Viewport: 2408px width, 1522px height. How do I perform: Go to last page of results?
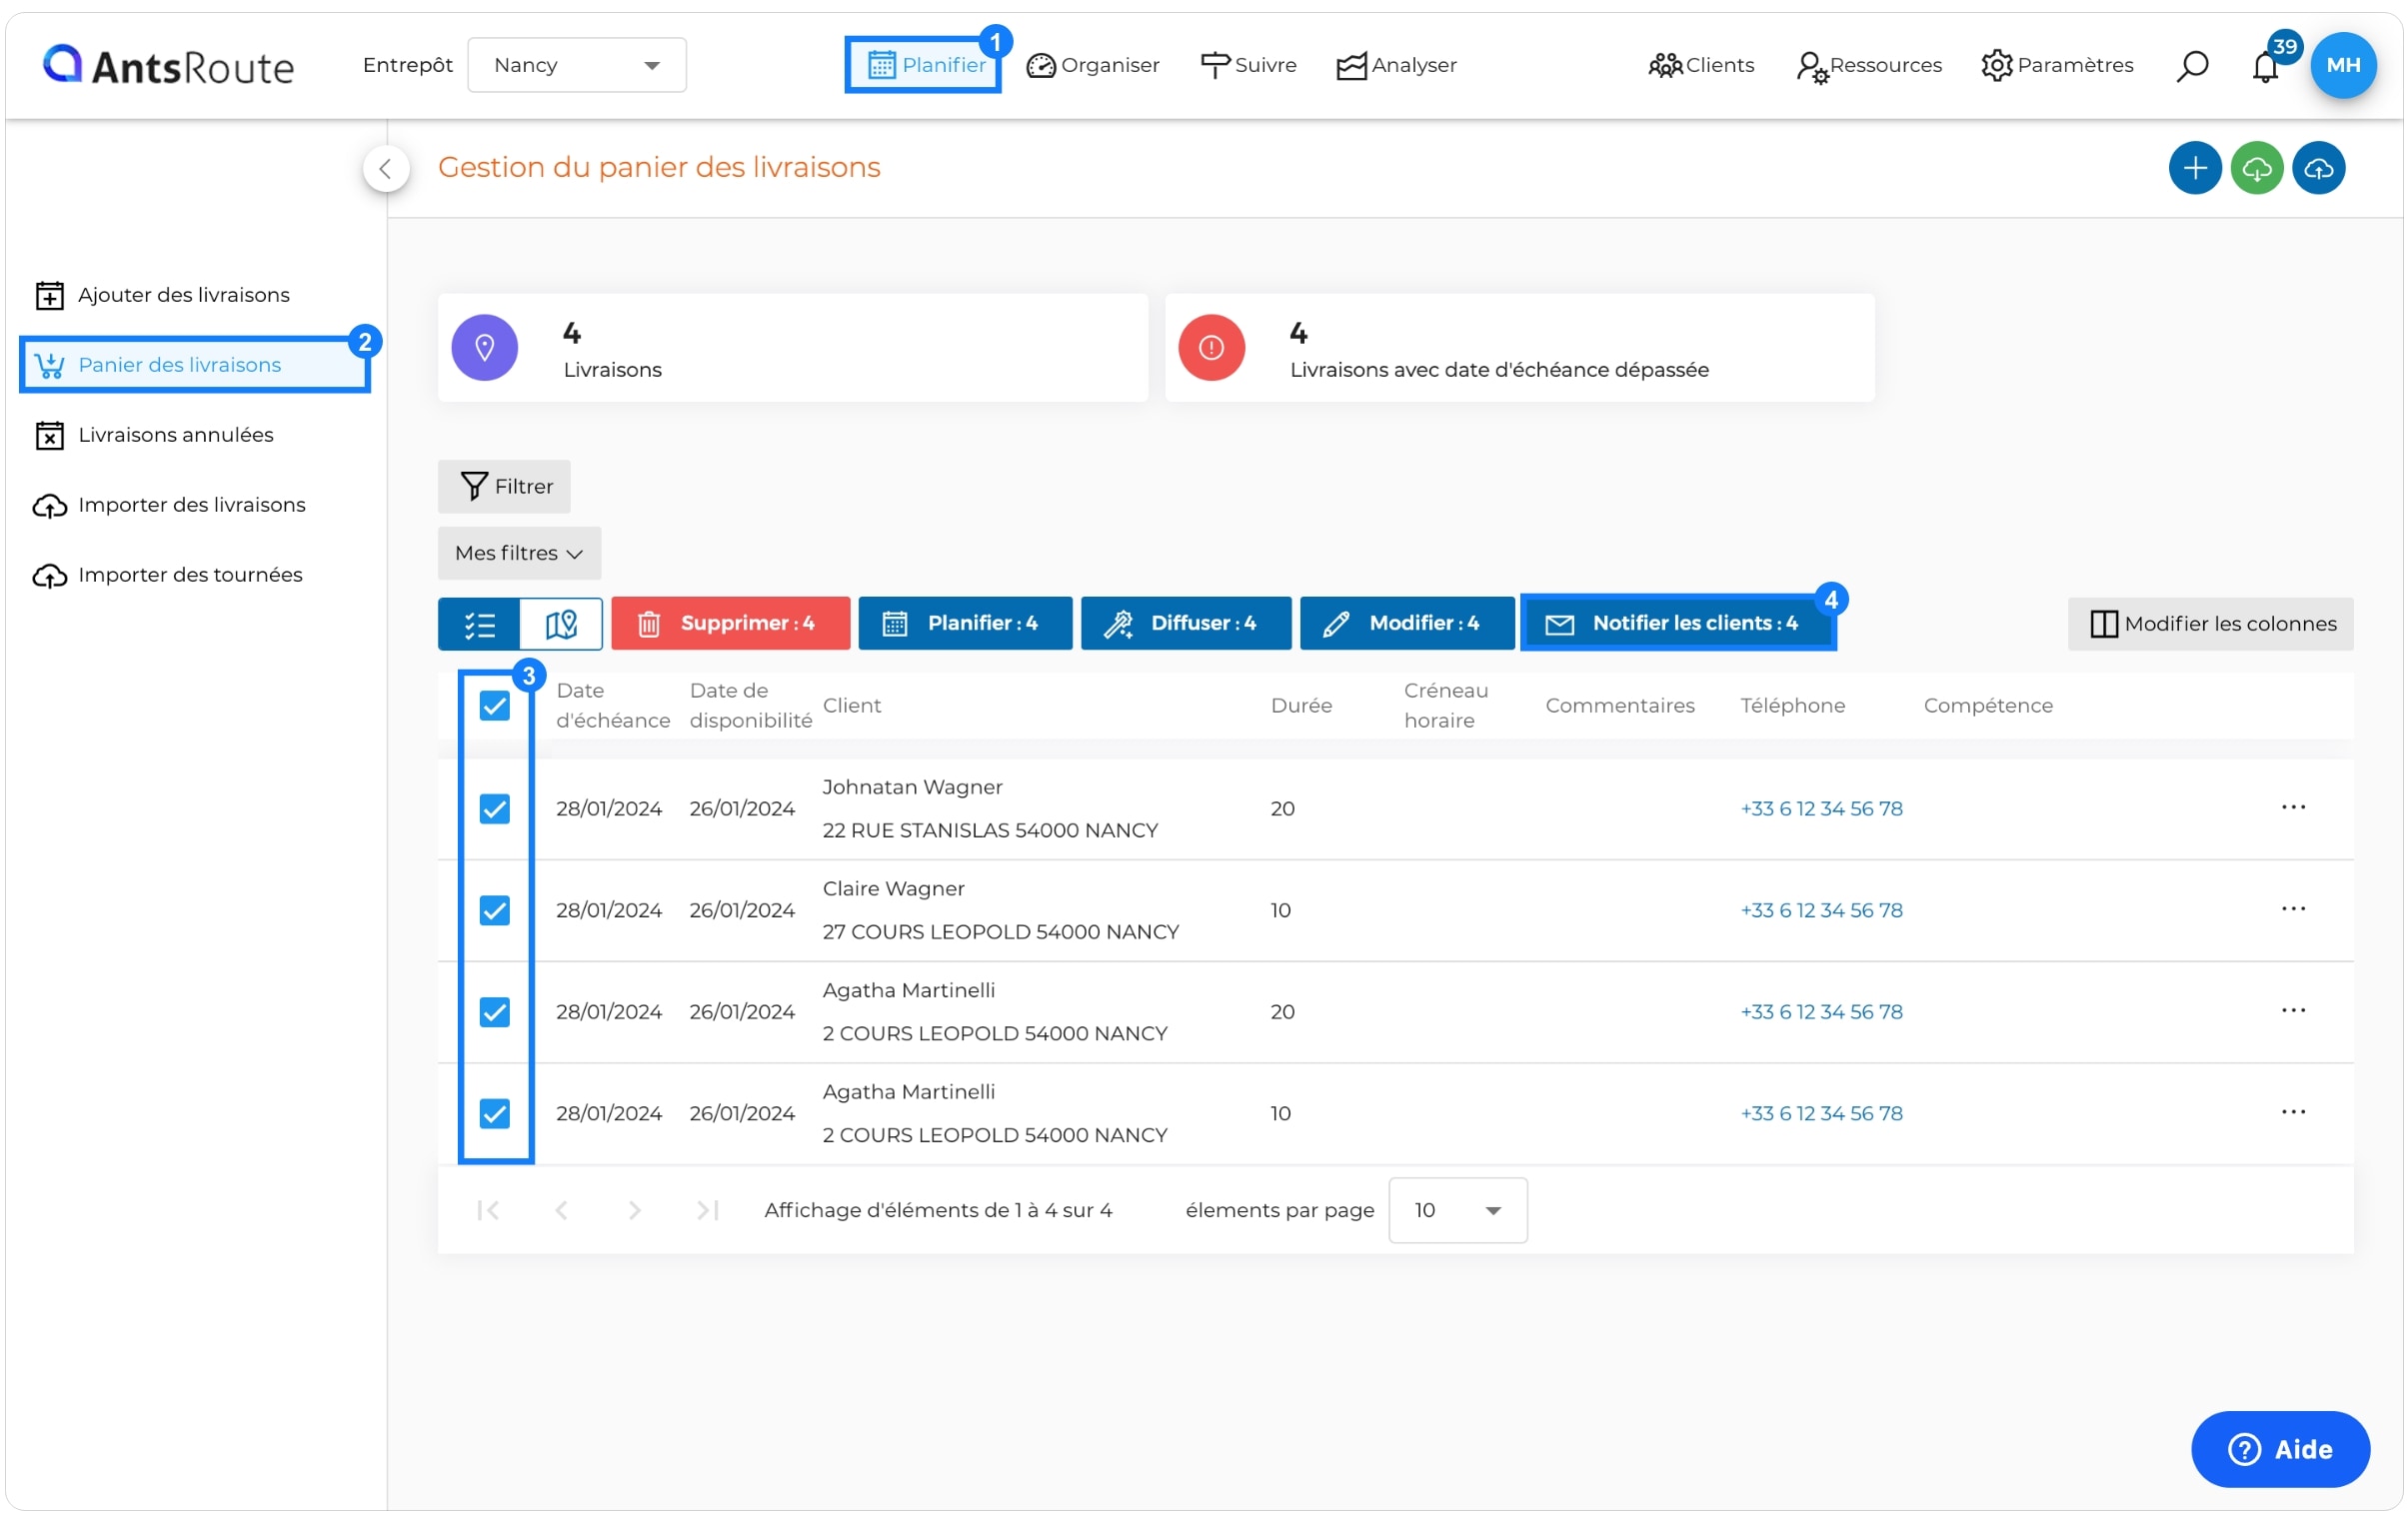coord(708,1210)
